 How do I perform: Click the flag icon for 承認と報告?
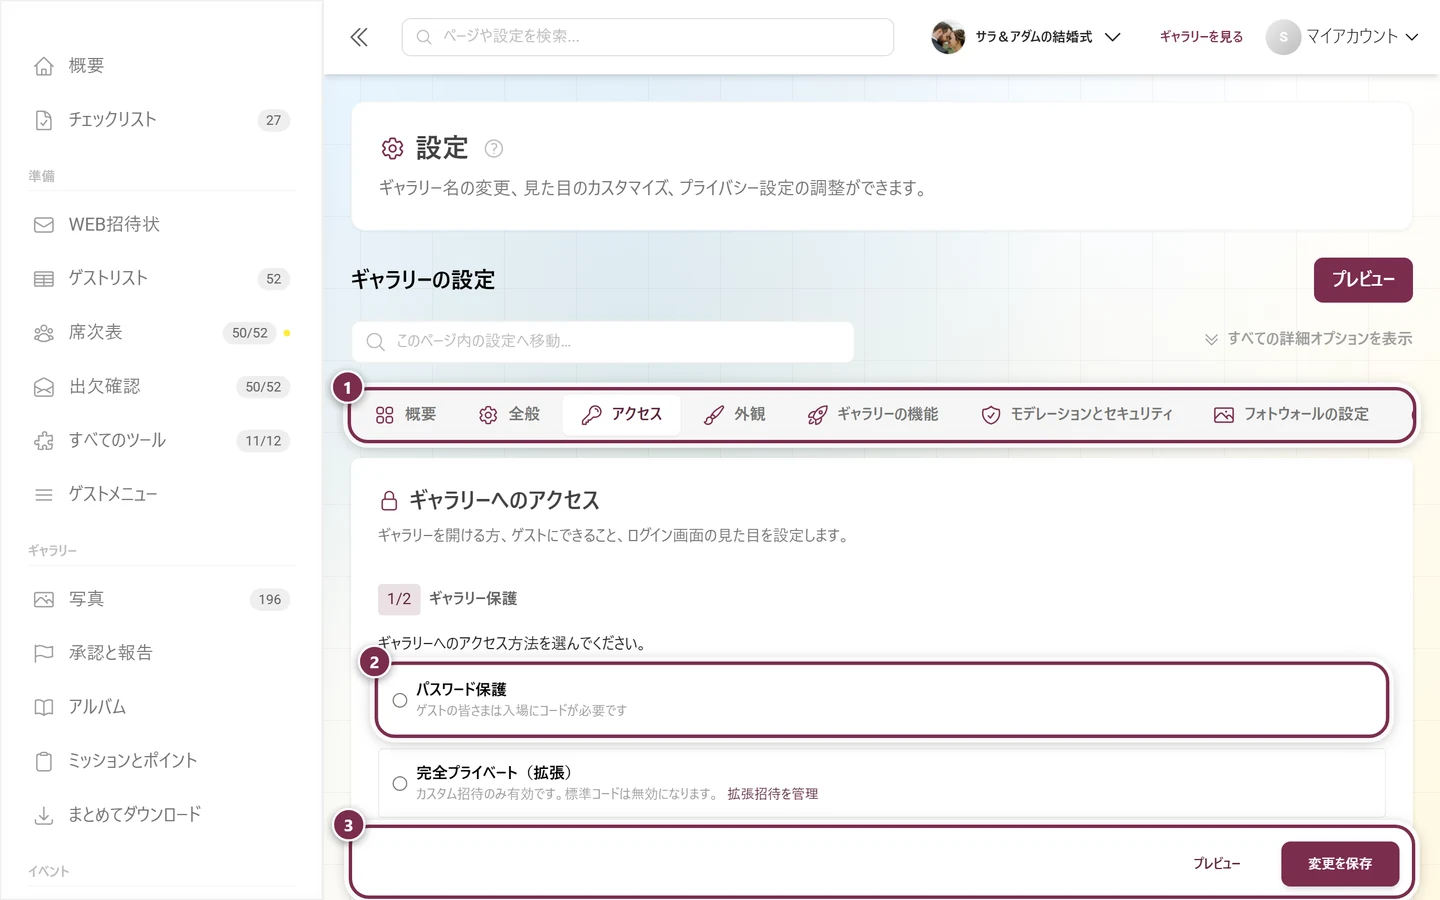pyautogui.click(x=44, y=654)
